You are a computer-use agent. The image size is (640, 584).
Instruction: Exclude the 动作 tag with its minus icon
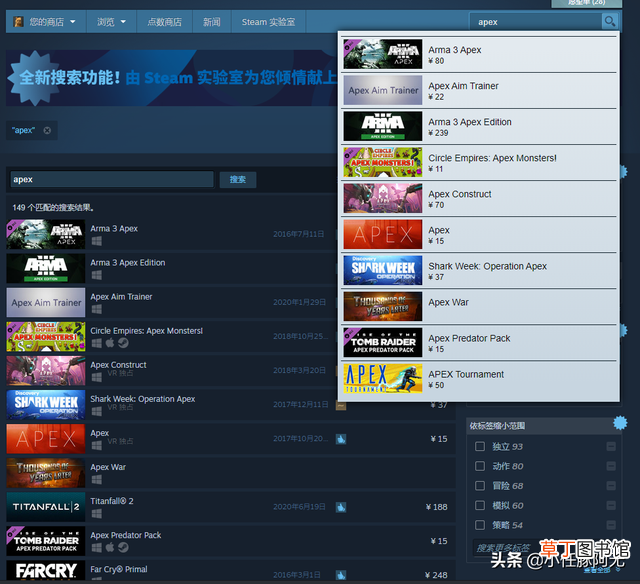[611, 466]
